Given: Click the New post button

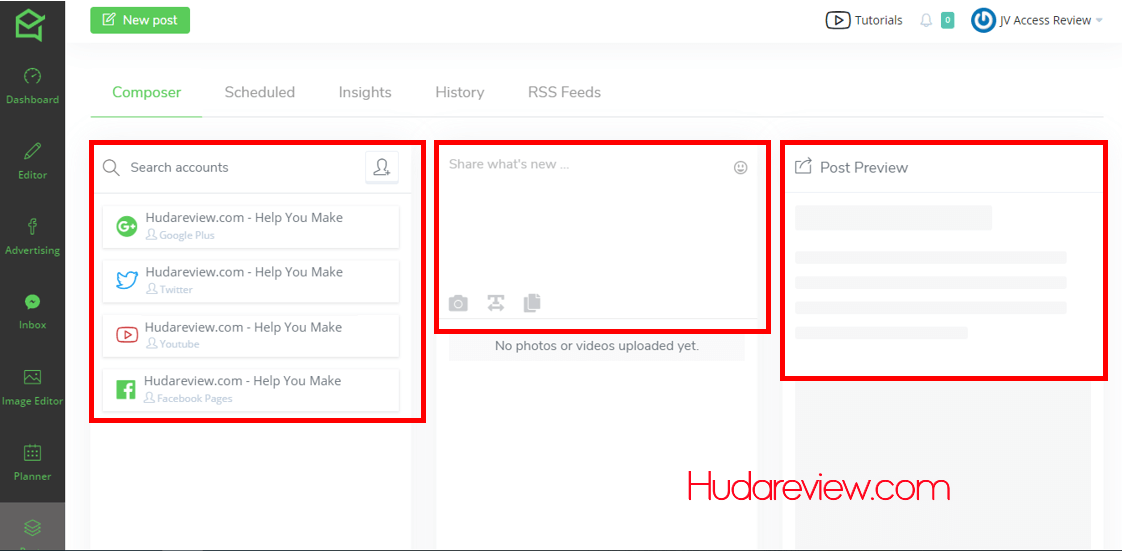Looking at the screenshot, I should point(140,20).
